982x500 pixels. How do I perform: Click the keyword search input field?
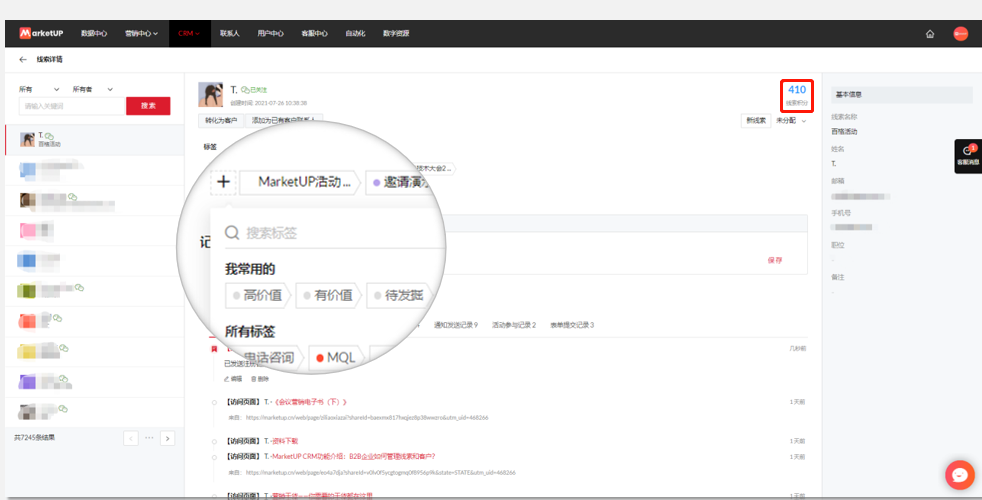[70, 106]
